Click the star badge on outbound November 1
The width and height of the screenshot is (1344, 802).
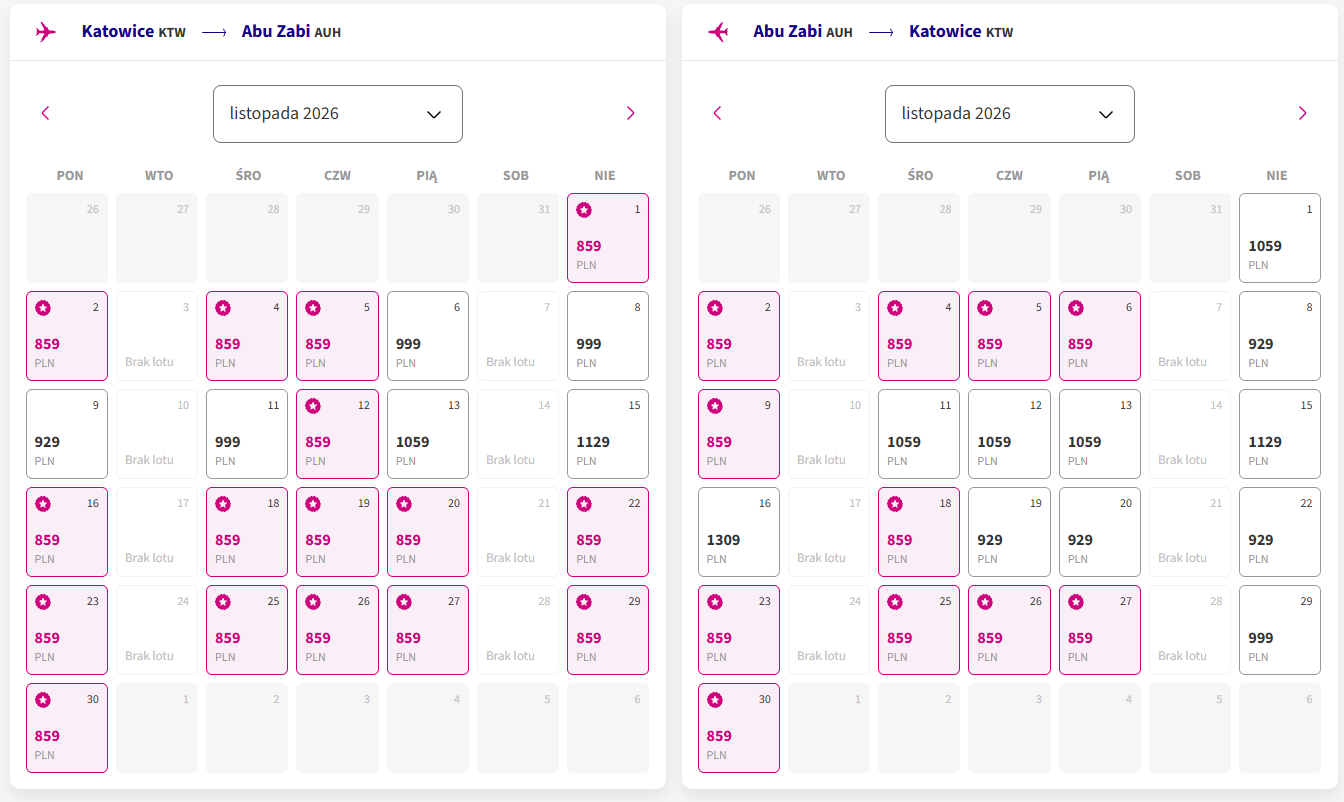pyautogui.click(x=584, y=210)
